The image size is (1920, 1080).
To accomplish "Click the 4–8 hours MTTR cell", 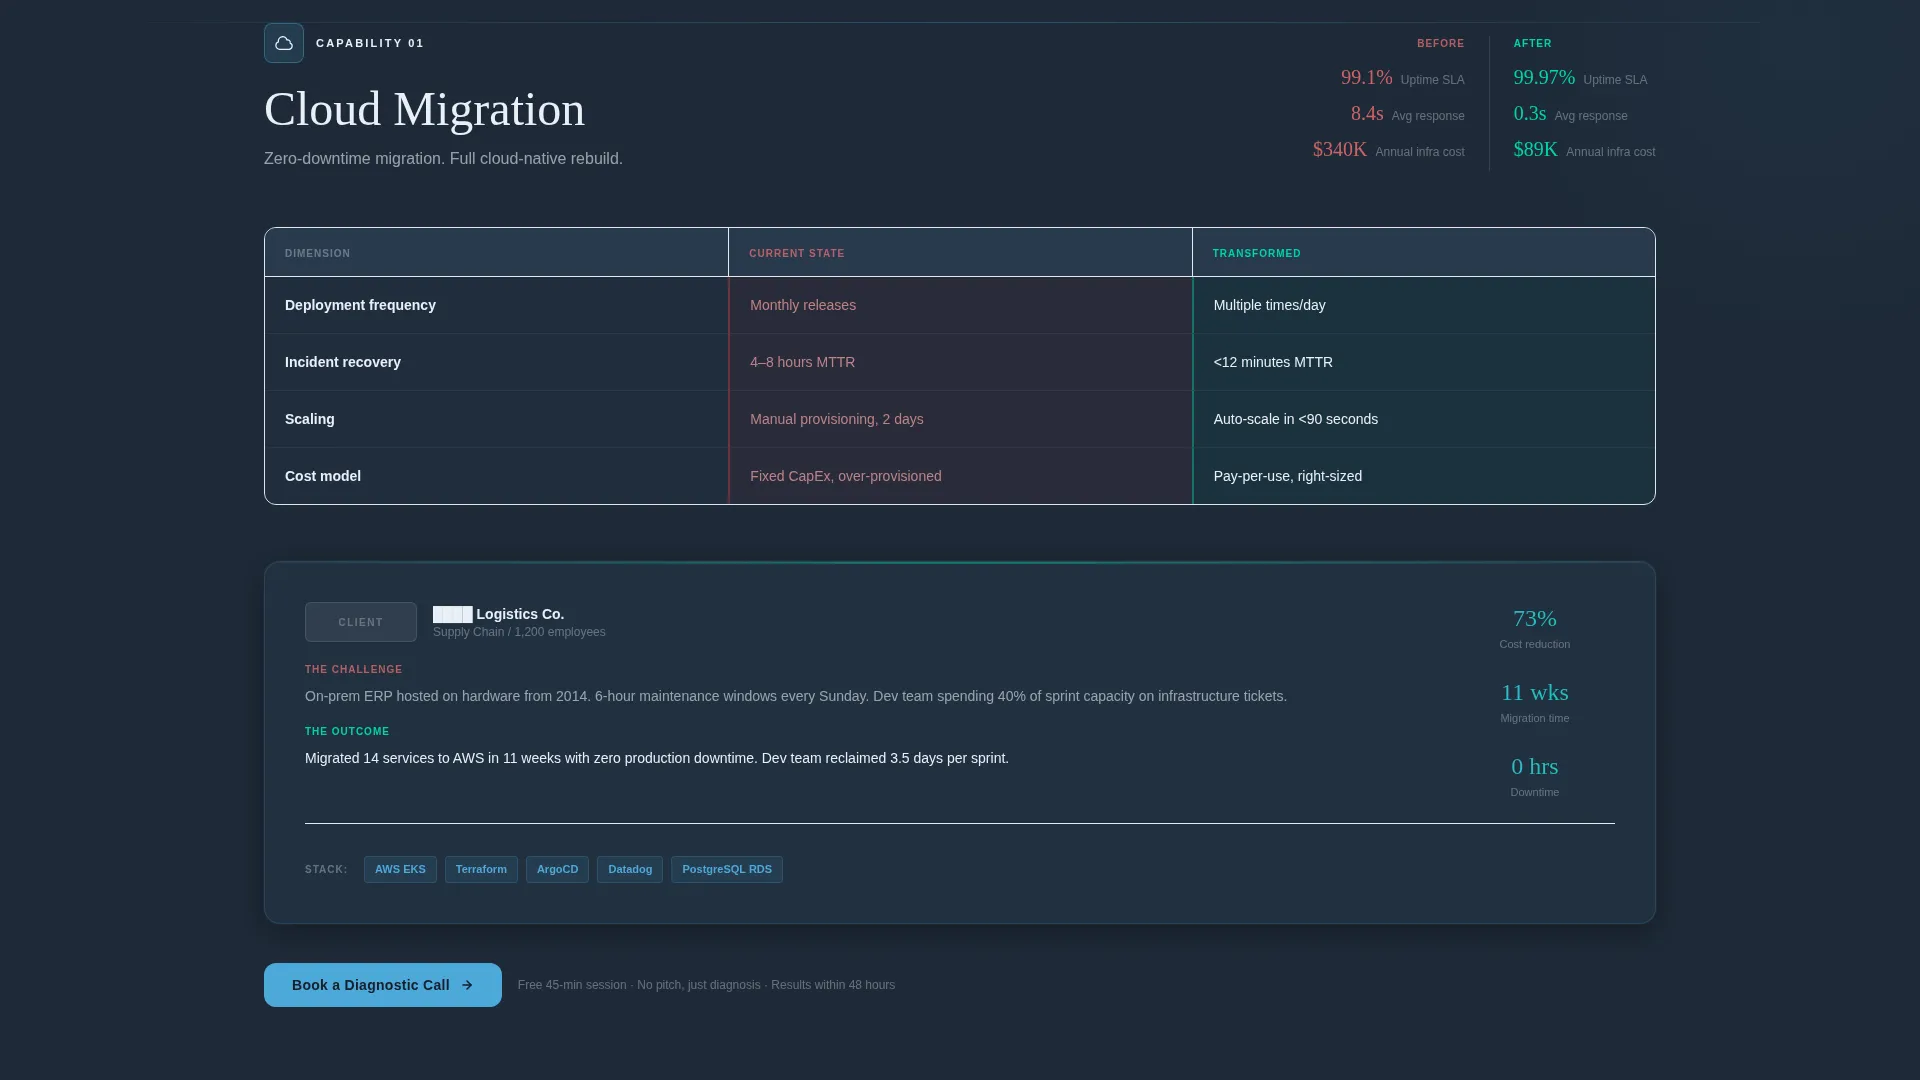I will coord(961,362).
